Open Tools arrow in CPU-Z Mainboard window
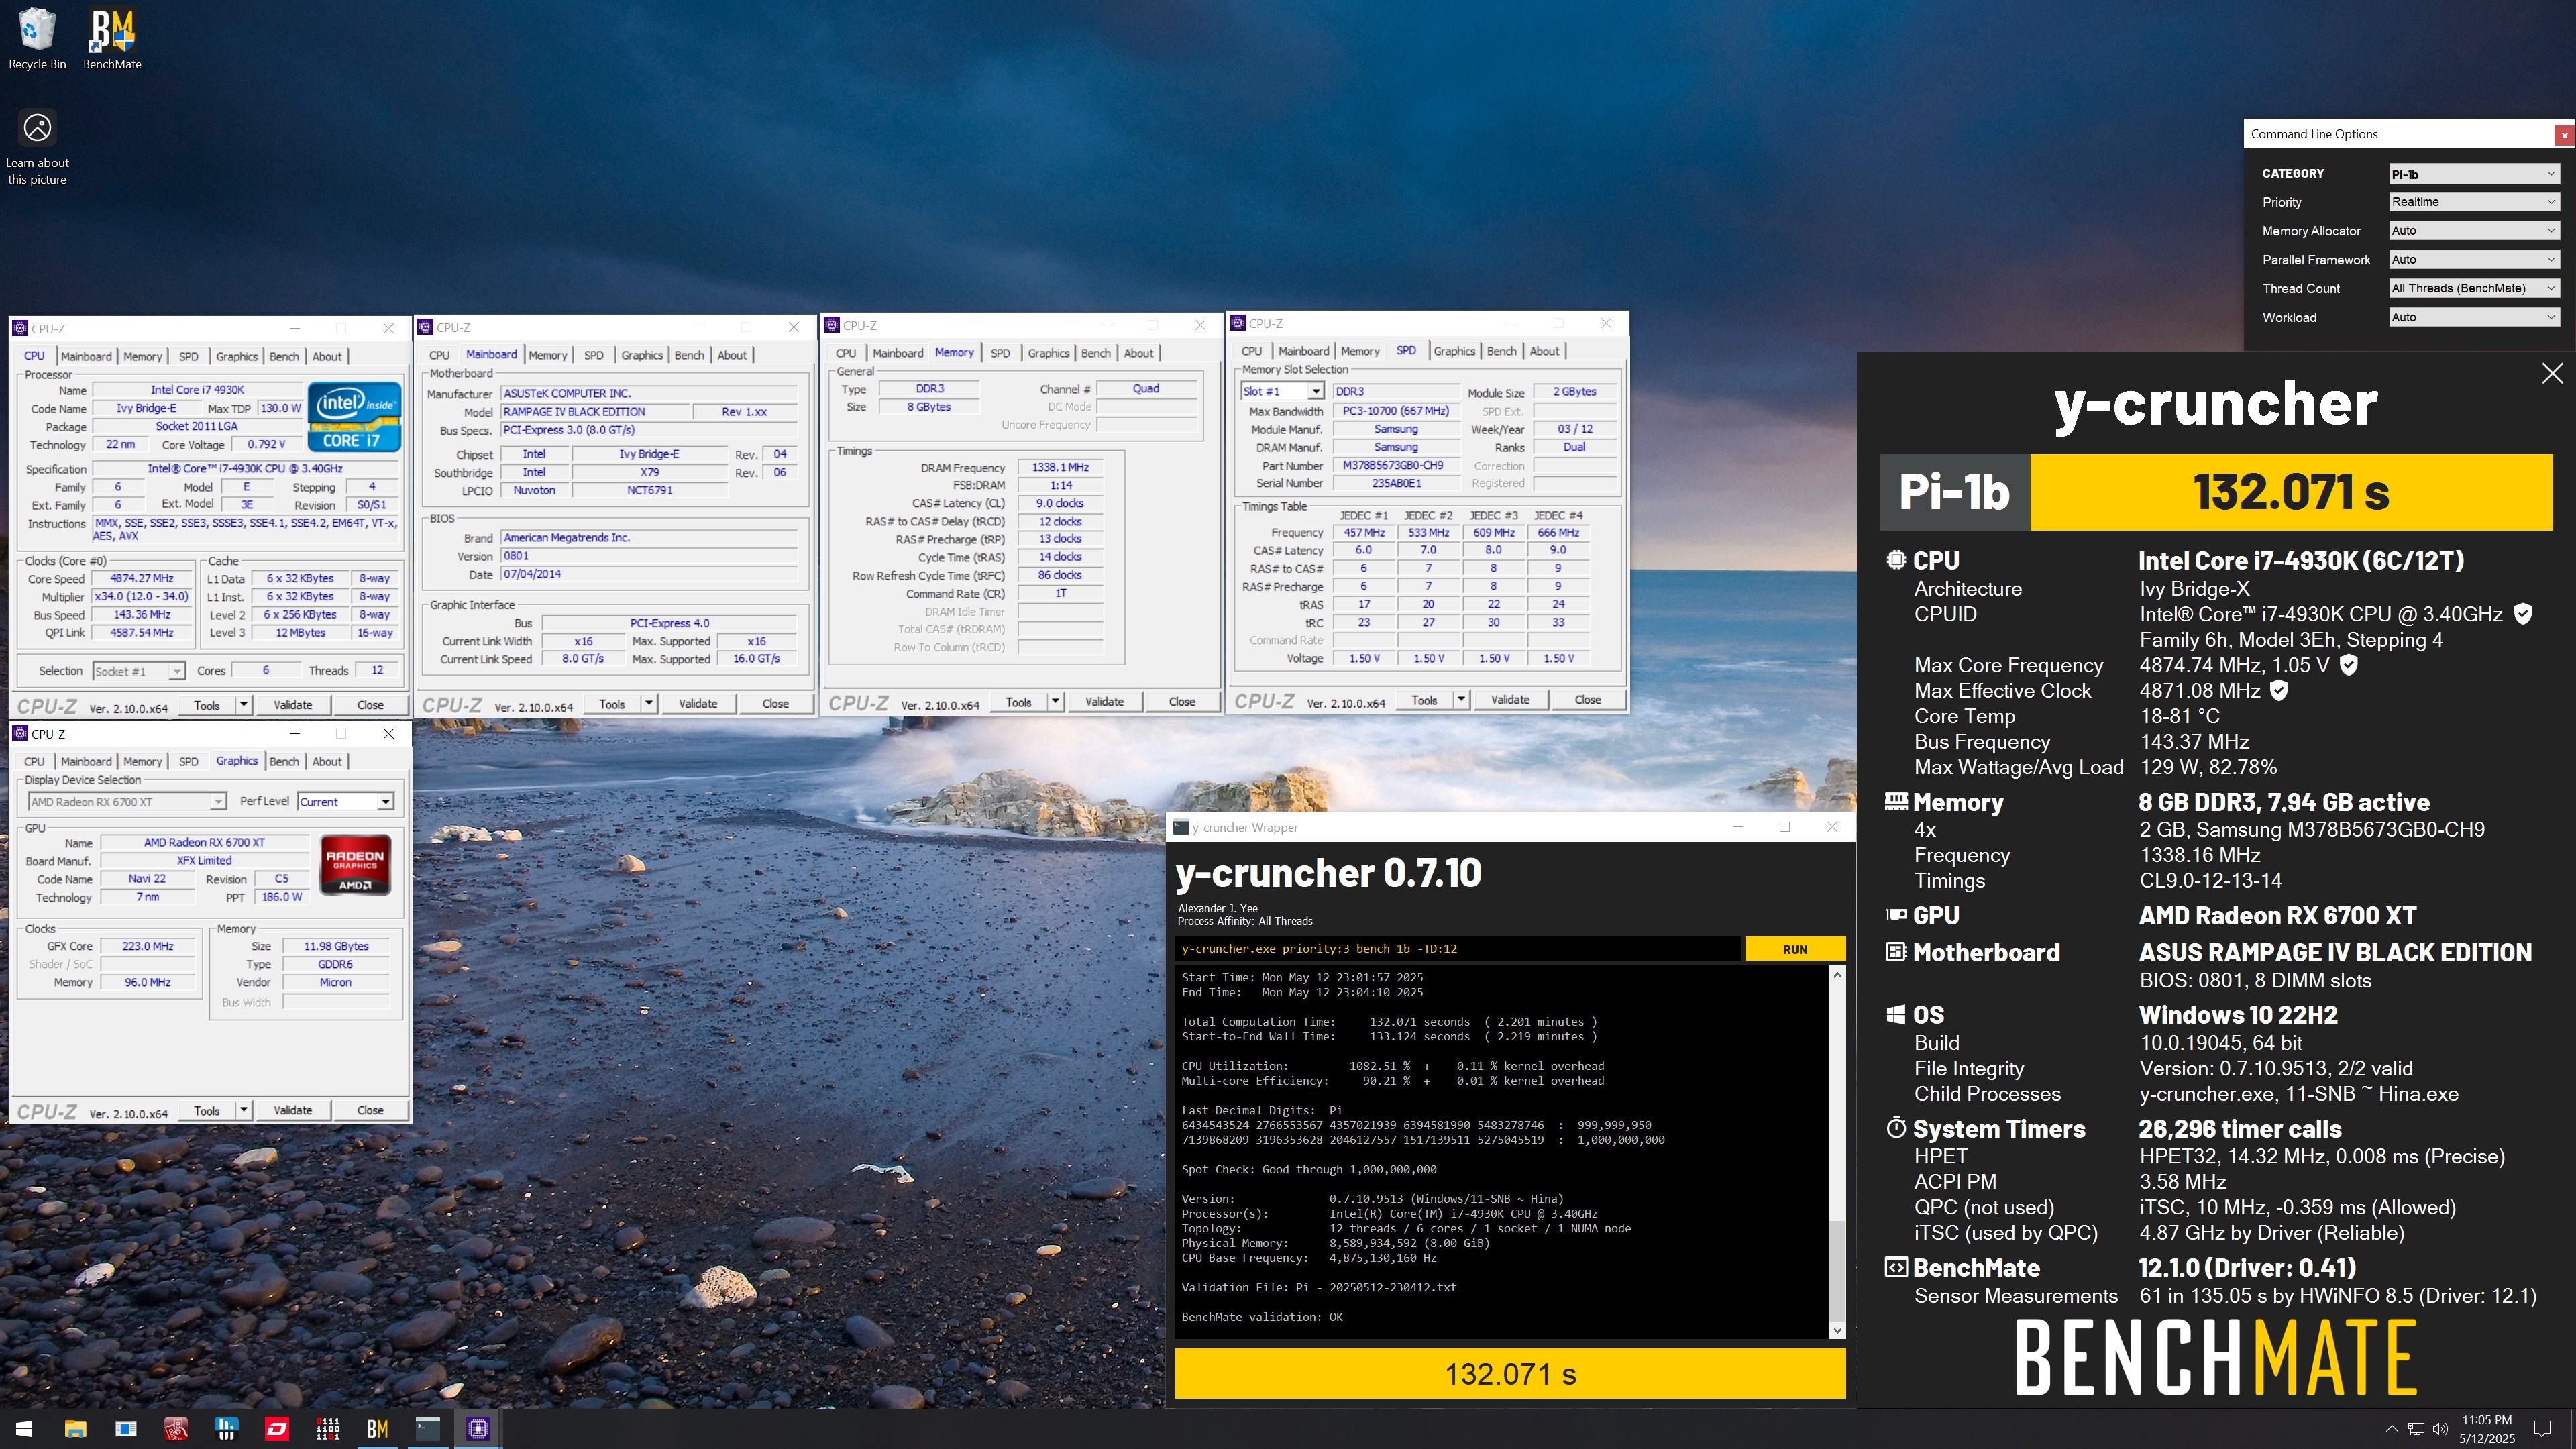Viewport: 2576px width, 1449px height. tap(649, 704)
